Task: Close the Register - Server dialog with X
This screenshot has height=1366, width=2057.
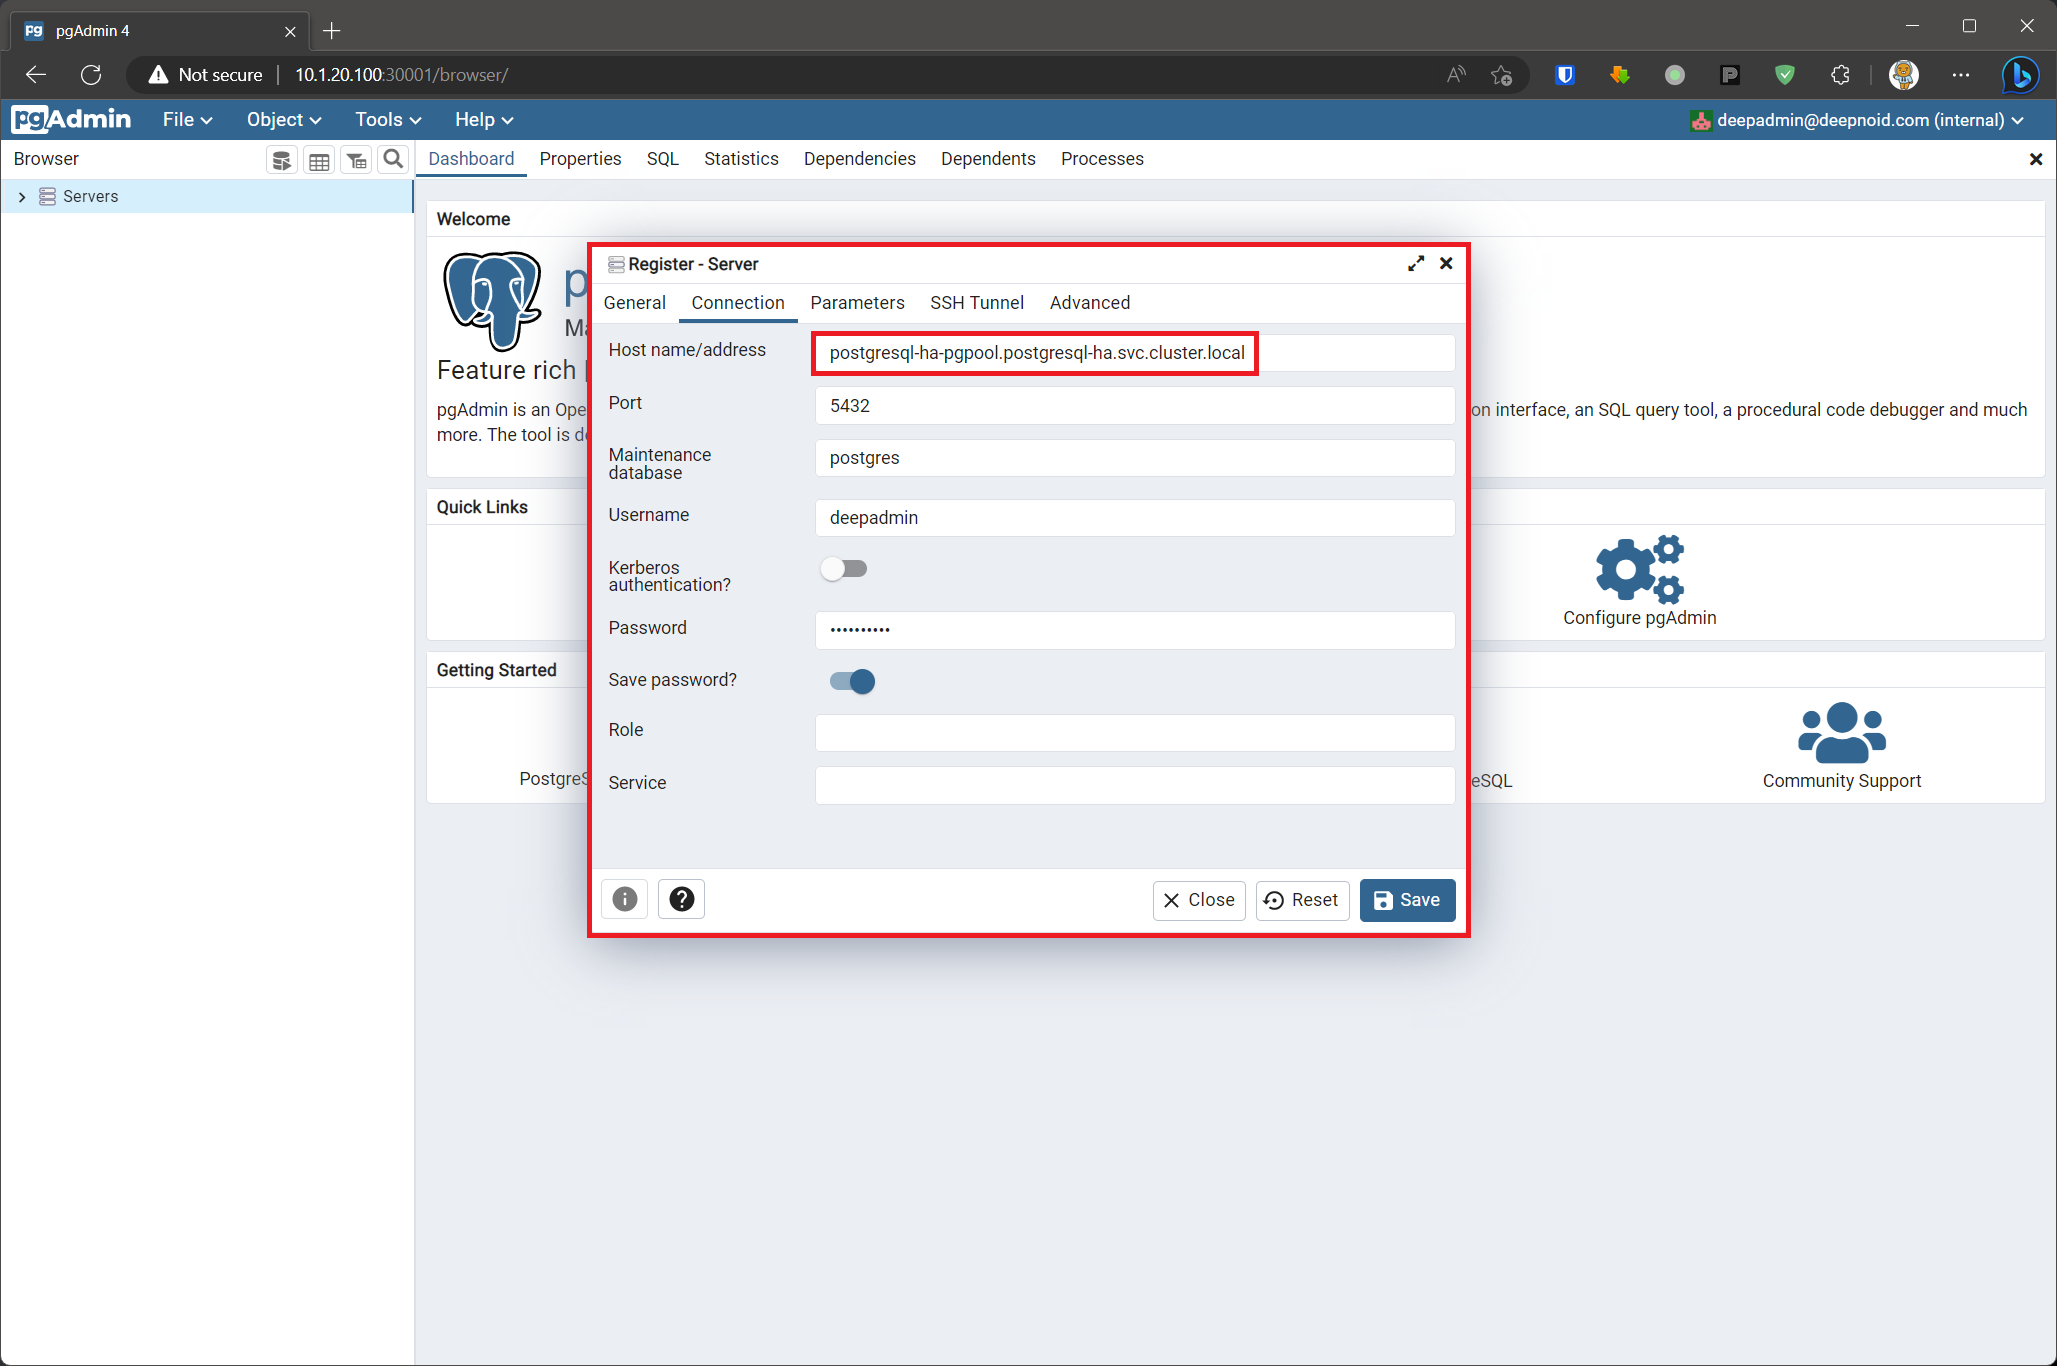Action: click(1446, 264)
